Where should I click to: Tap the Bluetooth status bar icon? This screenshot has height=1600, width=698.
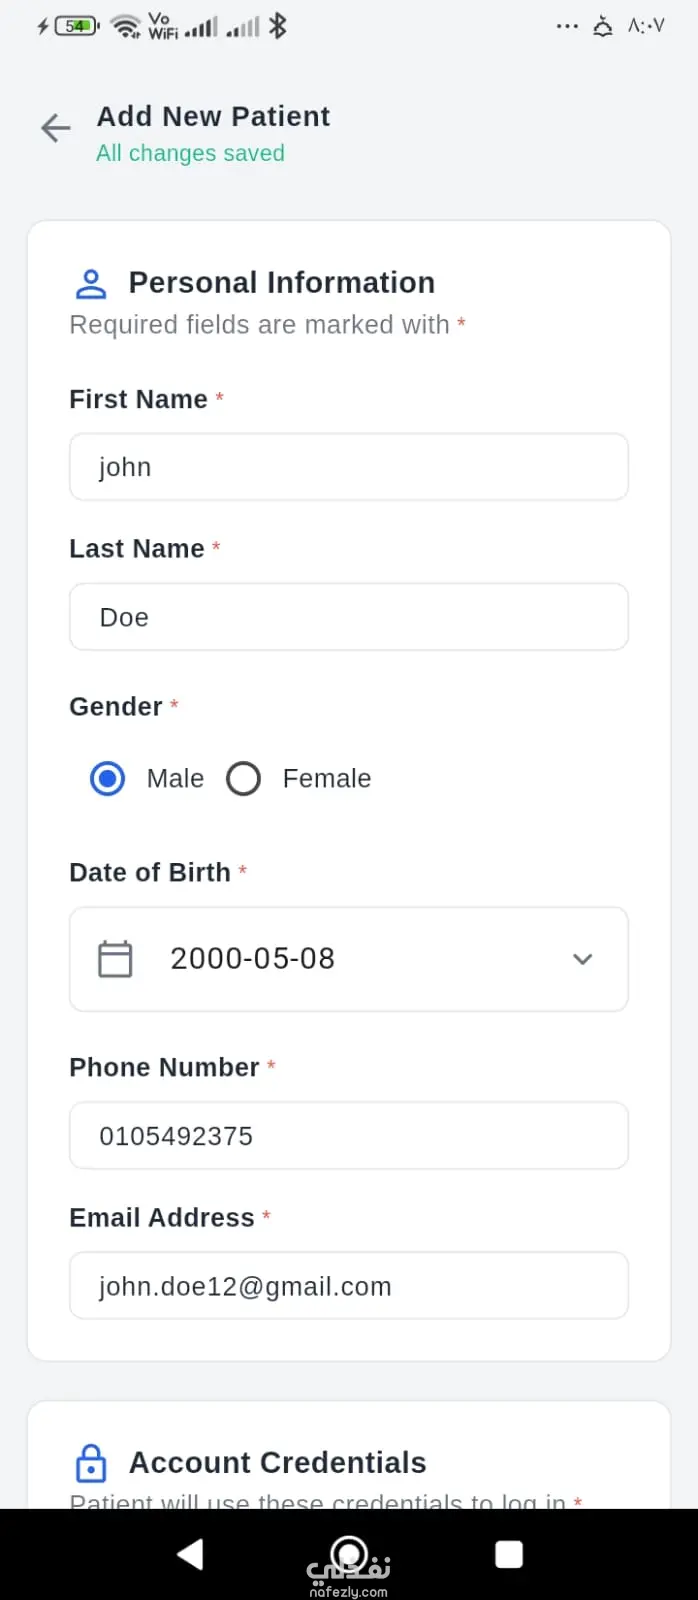[x=278, y=26]
